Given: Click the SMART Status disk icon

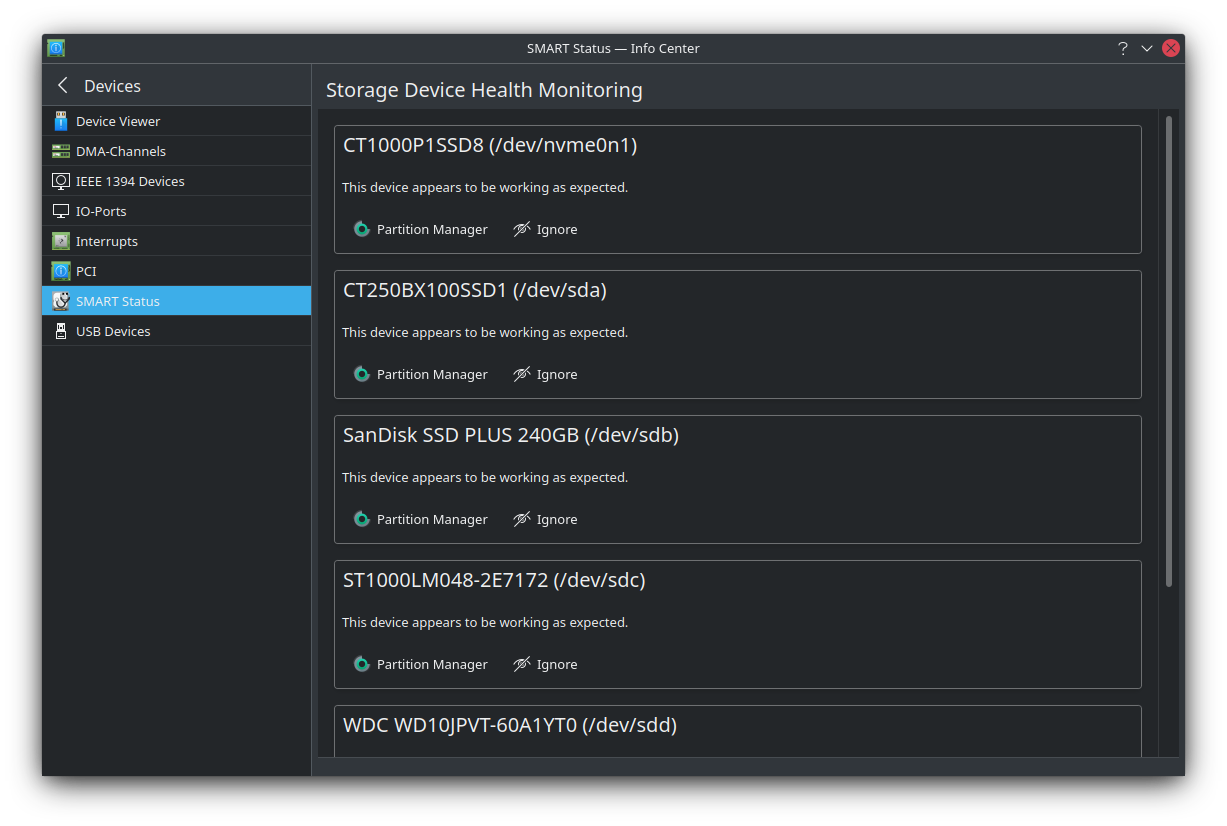Looking at the screenshot, I should [x=61, y=301].
